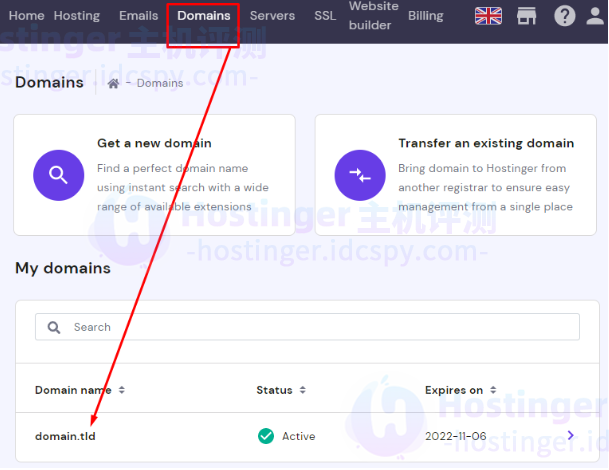Screen dimensions: 609x470
Task: Click the green Active status checkmark
Action: pyautogui.click(x=266, y=436)
